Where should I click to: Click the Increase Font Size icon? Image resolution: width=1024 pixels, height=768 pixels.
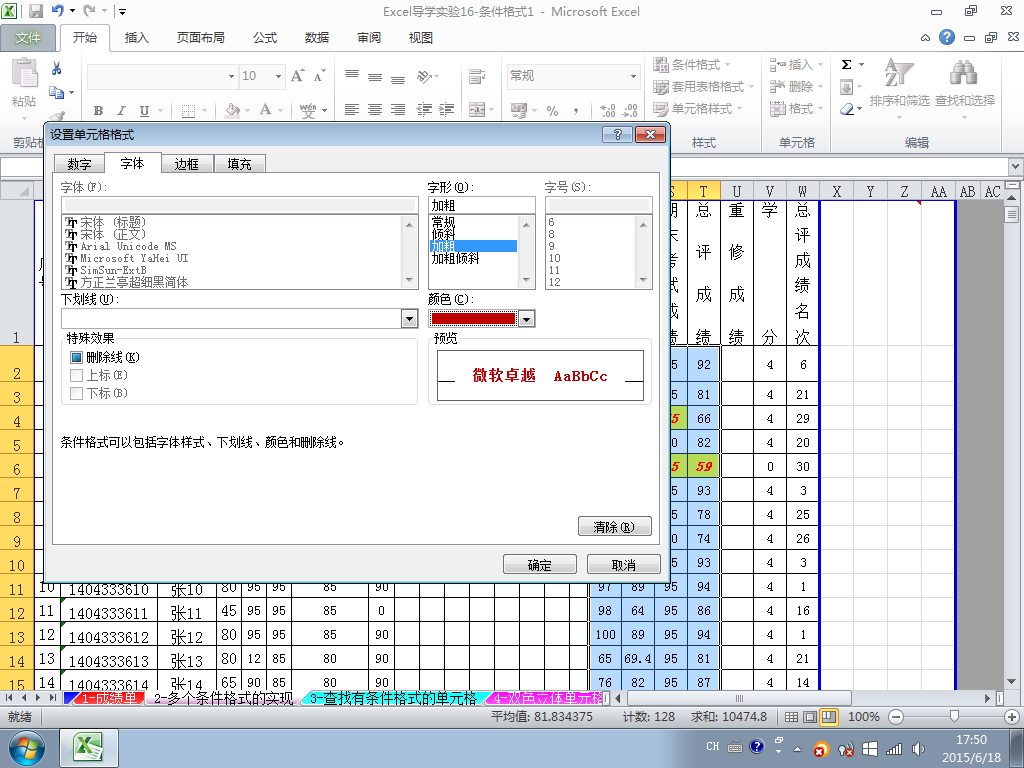coord(297,76)
